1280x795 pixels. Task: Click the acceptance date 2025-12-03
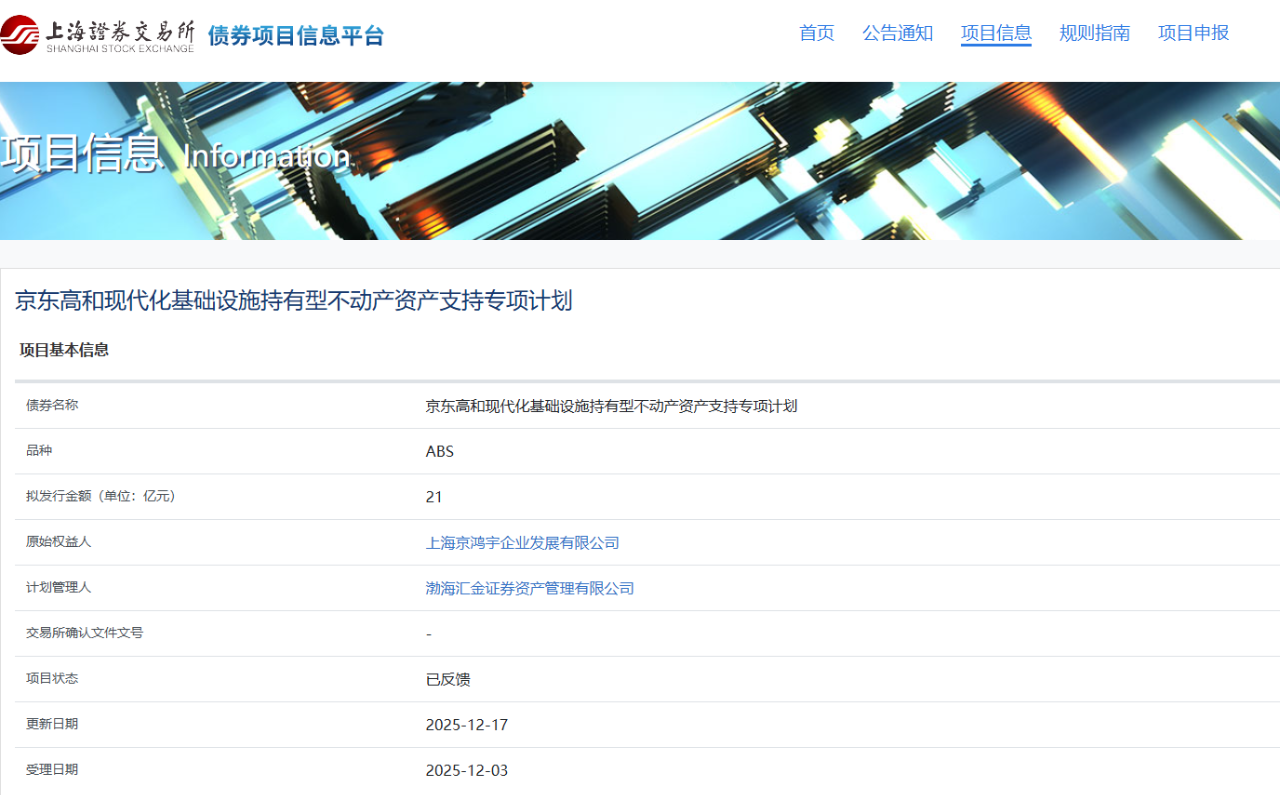tap(466, 770)
